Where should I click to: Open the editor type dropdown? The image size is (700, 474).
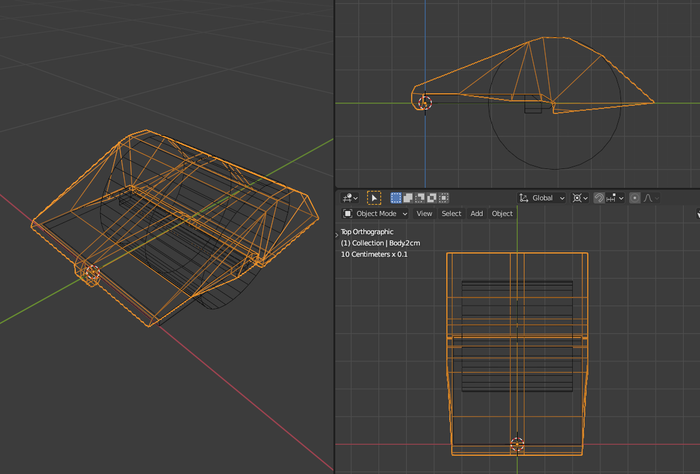click(x=350, y=198)
